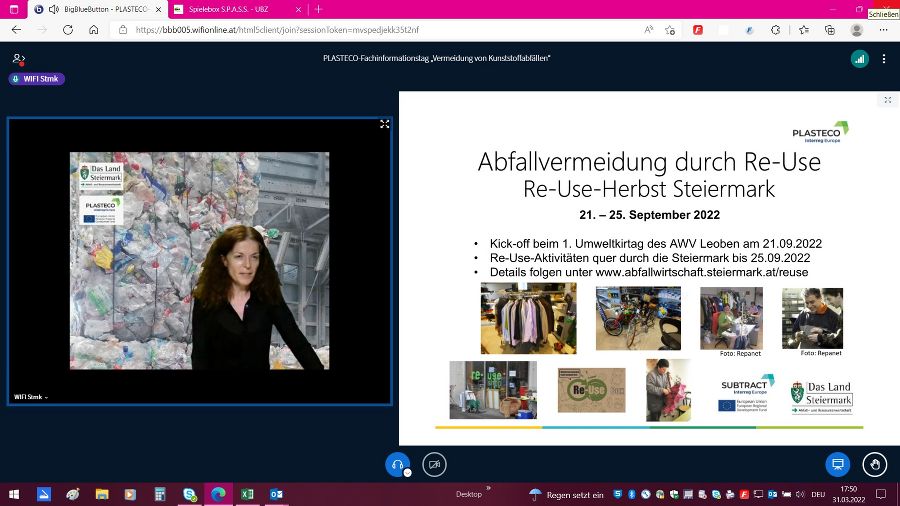The width and height of the screenshot is (900, 506).
Task: Focus the address bar URL
Action: coord(277,30)
